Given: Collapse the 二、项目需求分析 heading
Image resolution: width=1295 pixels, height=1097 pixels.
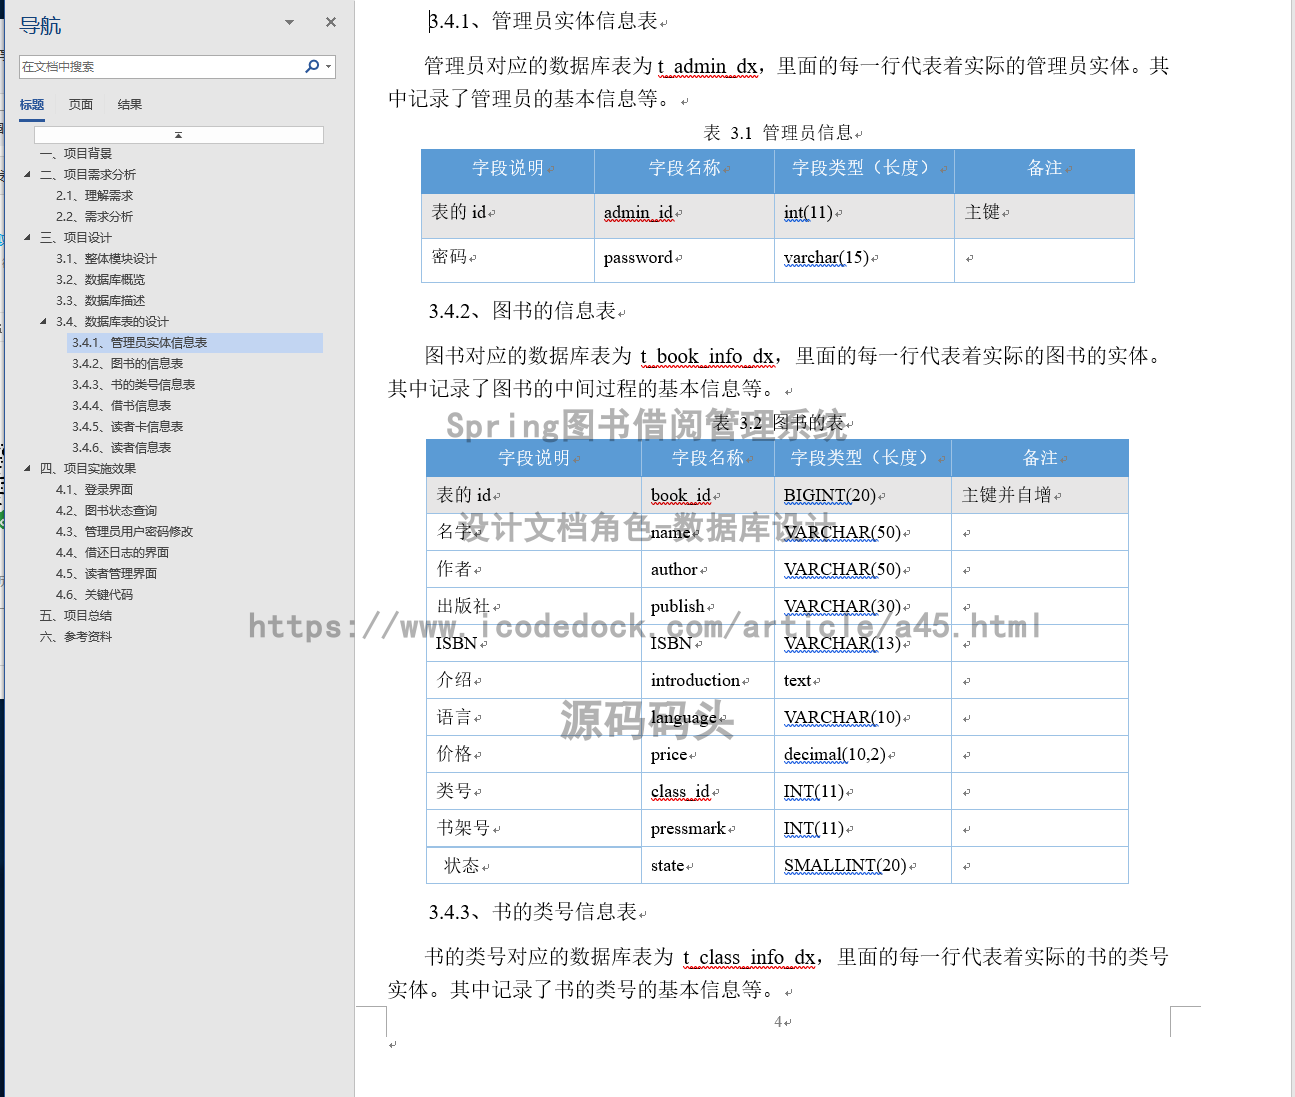Looking at the screenshot, I should (x=27, y=174).
